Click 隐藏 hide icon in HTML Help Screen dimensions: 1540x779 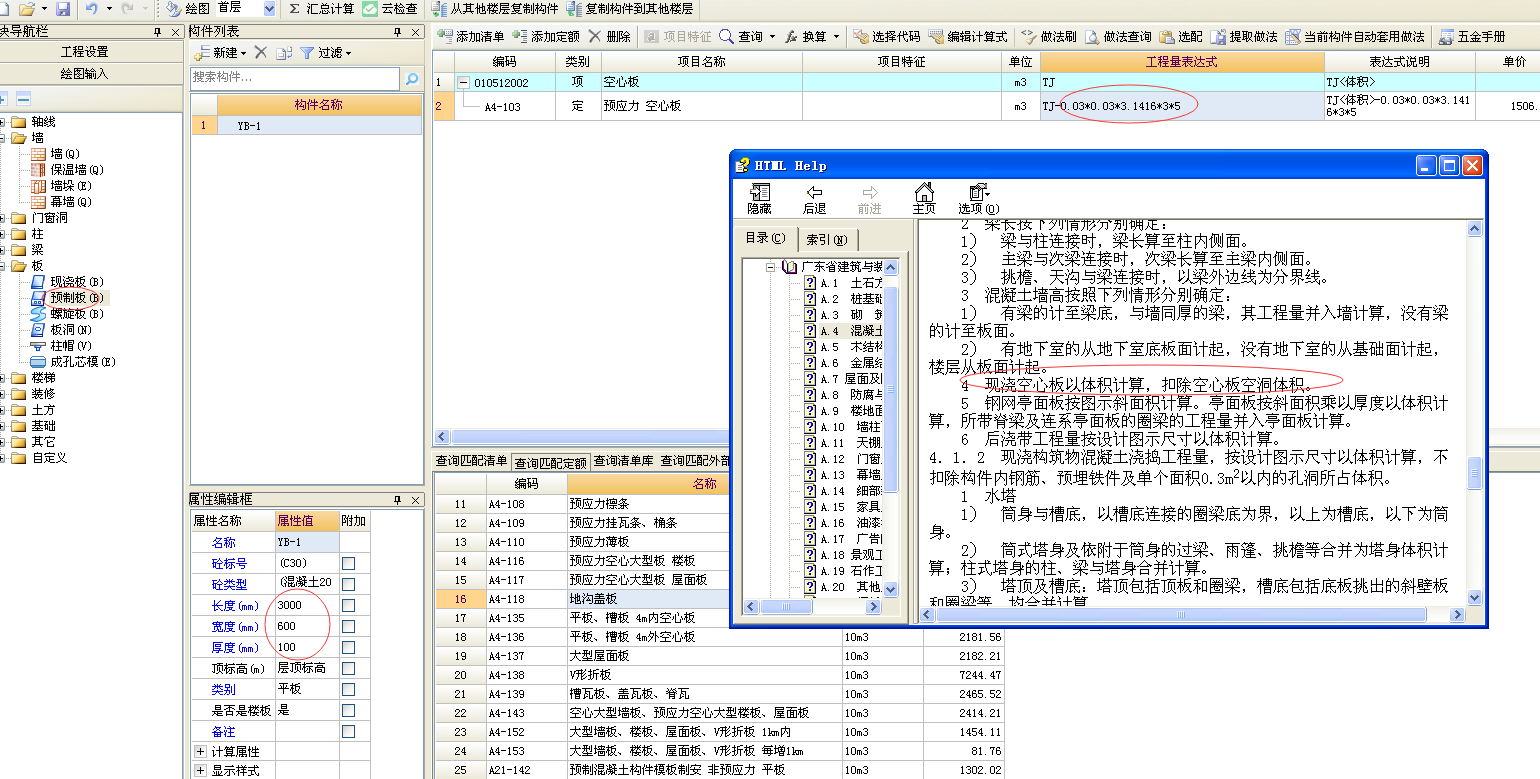[x=759, y=193]
